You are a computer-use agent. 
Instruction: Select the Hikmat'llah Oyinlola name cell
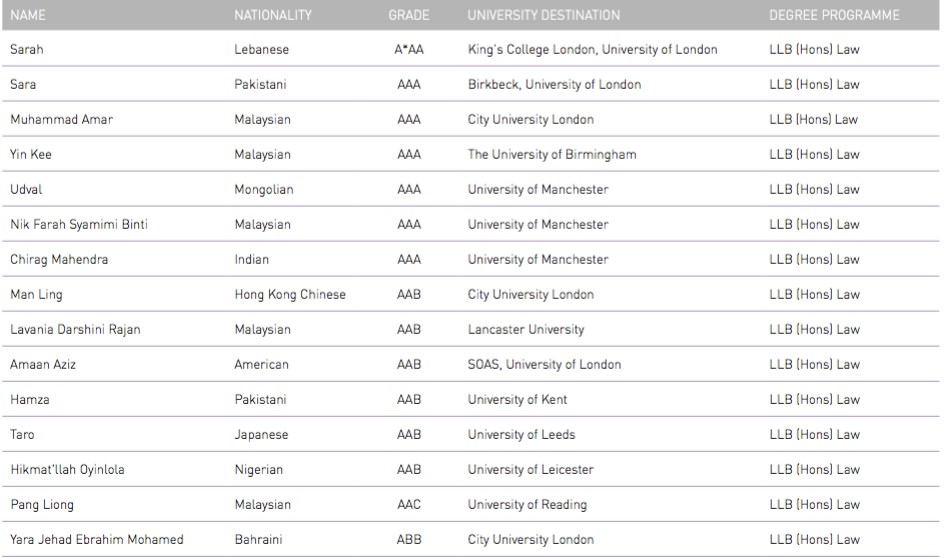coord(67,470)
